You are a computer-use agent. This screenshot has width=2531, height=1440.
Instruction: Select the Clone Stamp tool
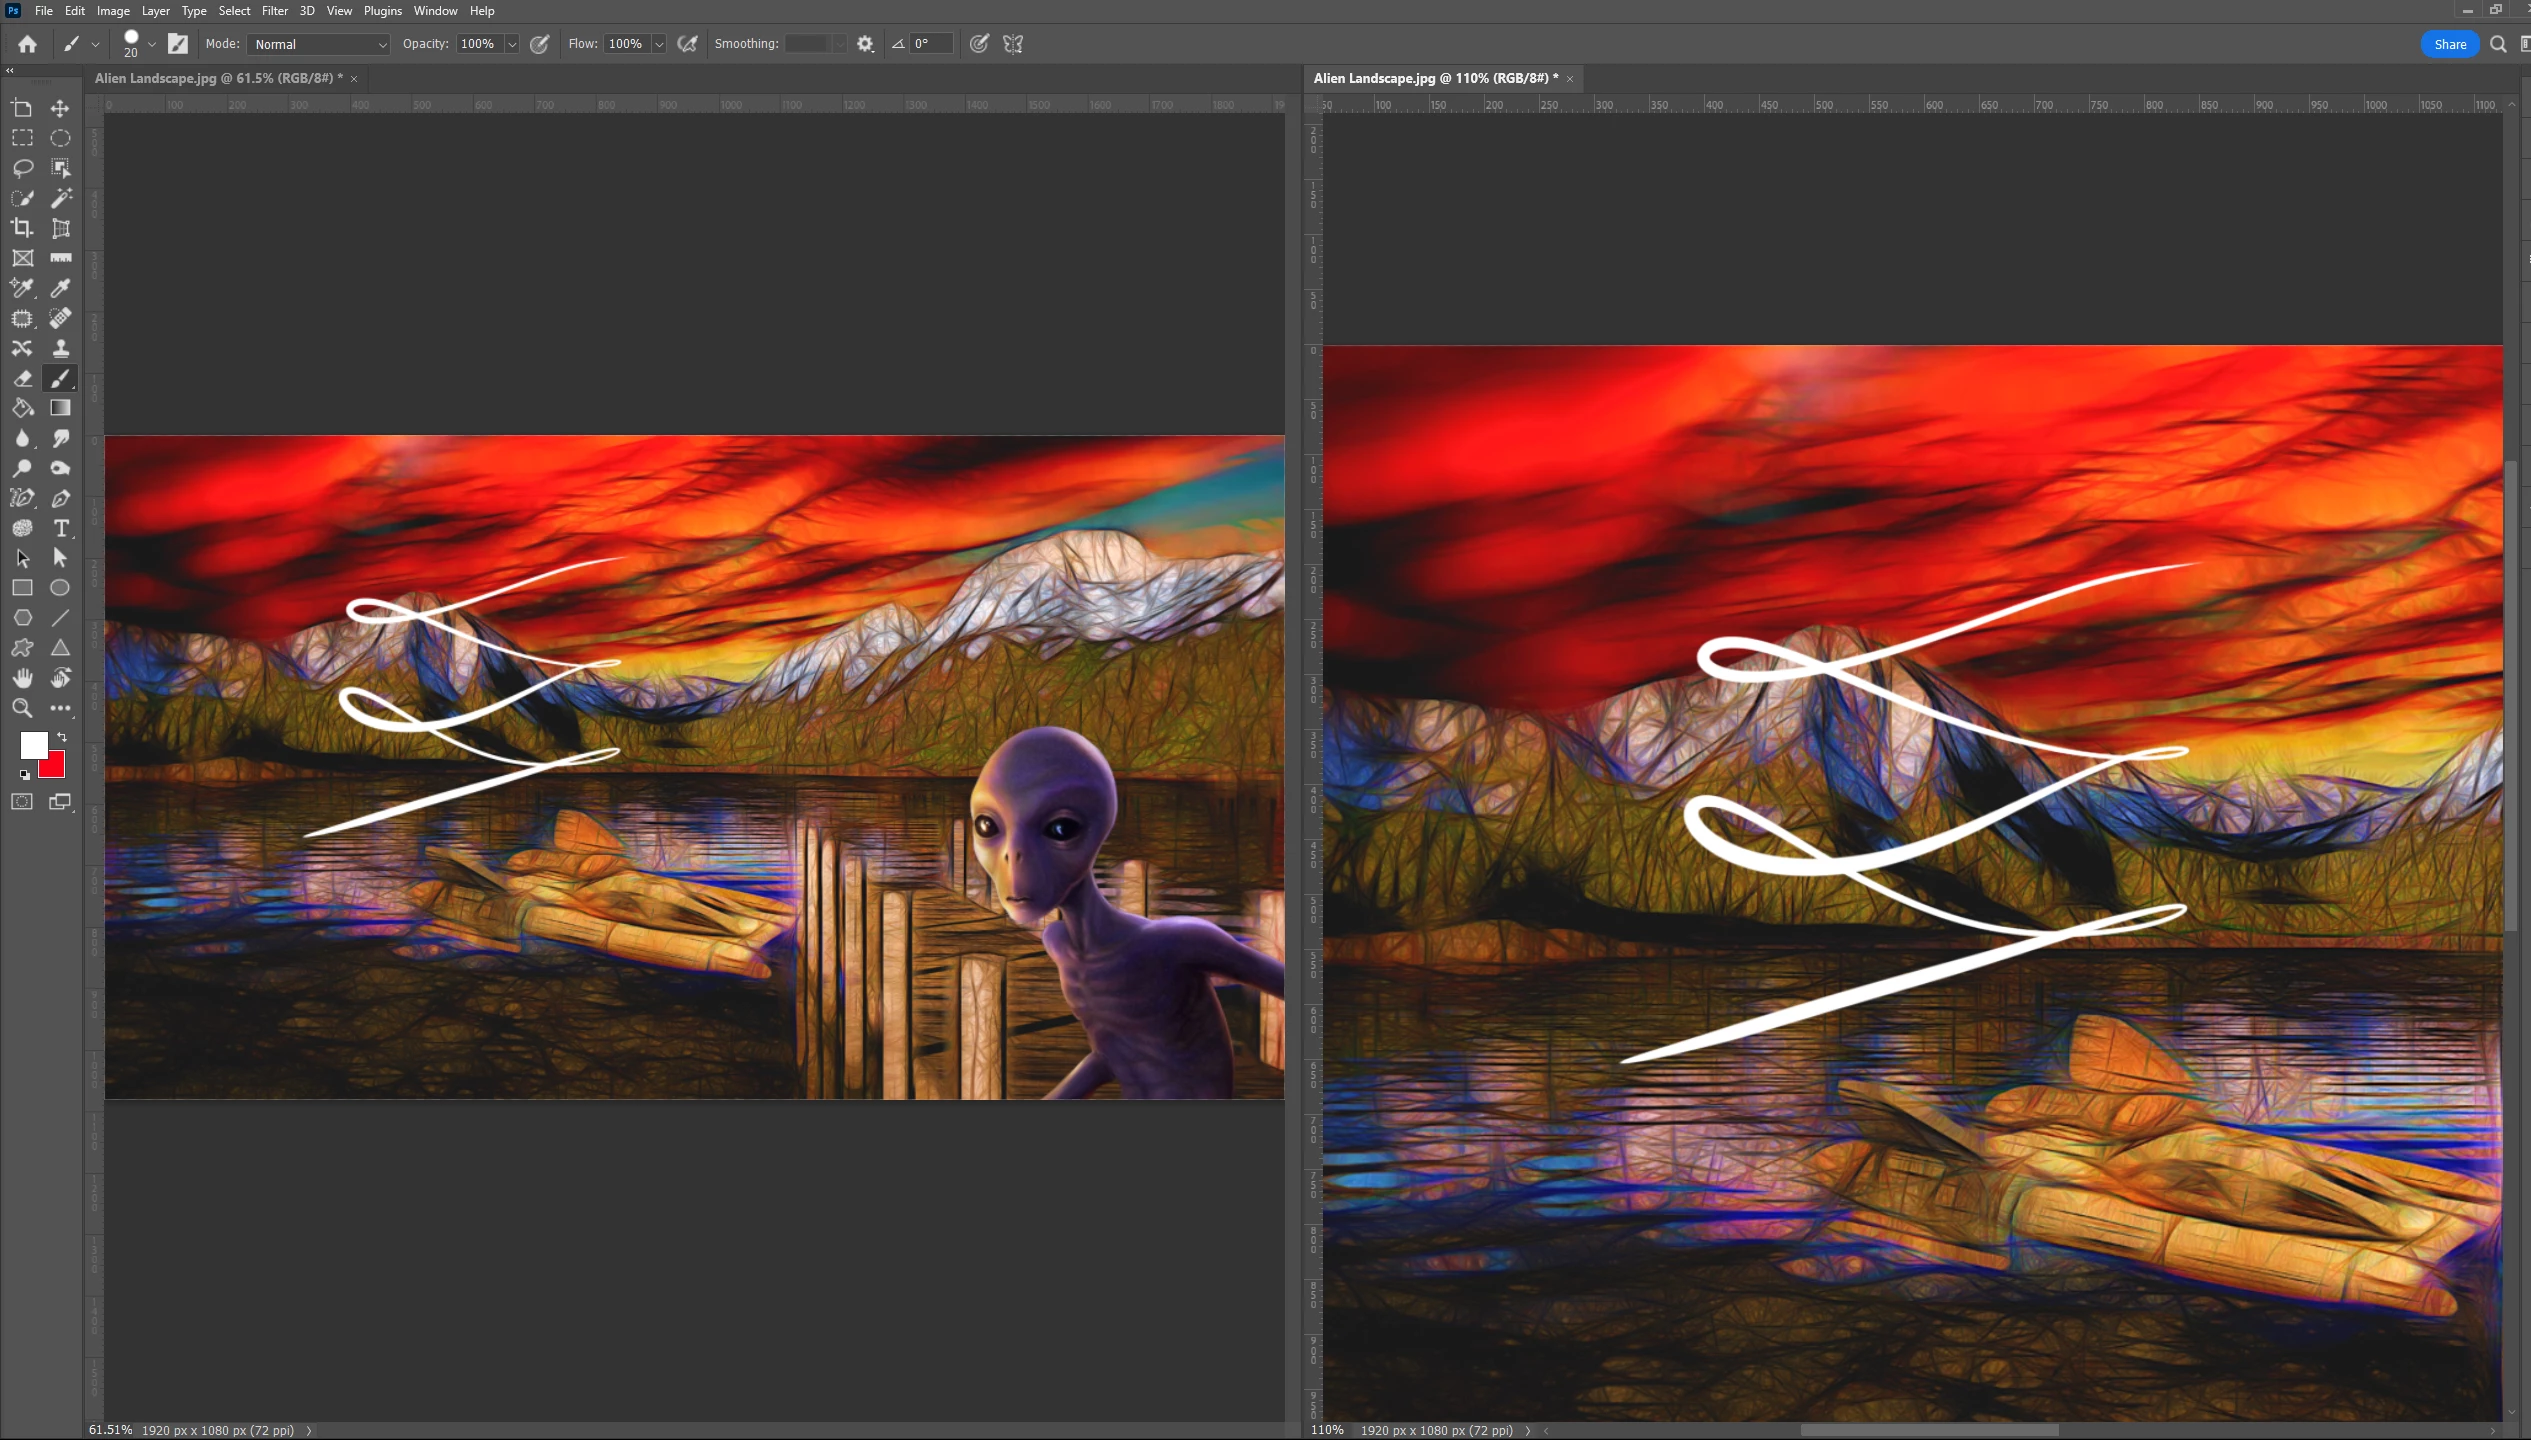click(61, 348)
